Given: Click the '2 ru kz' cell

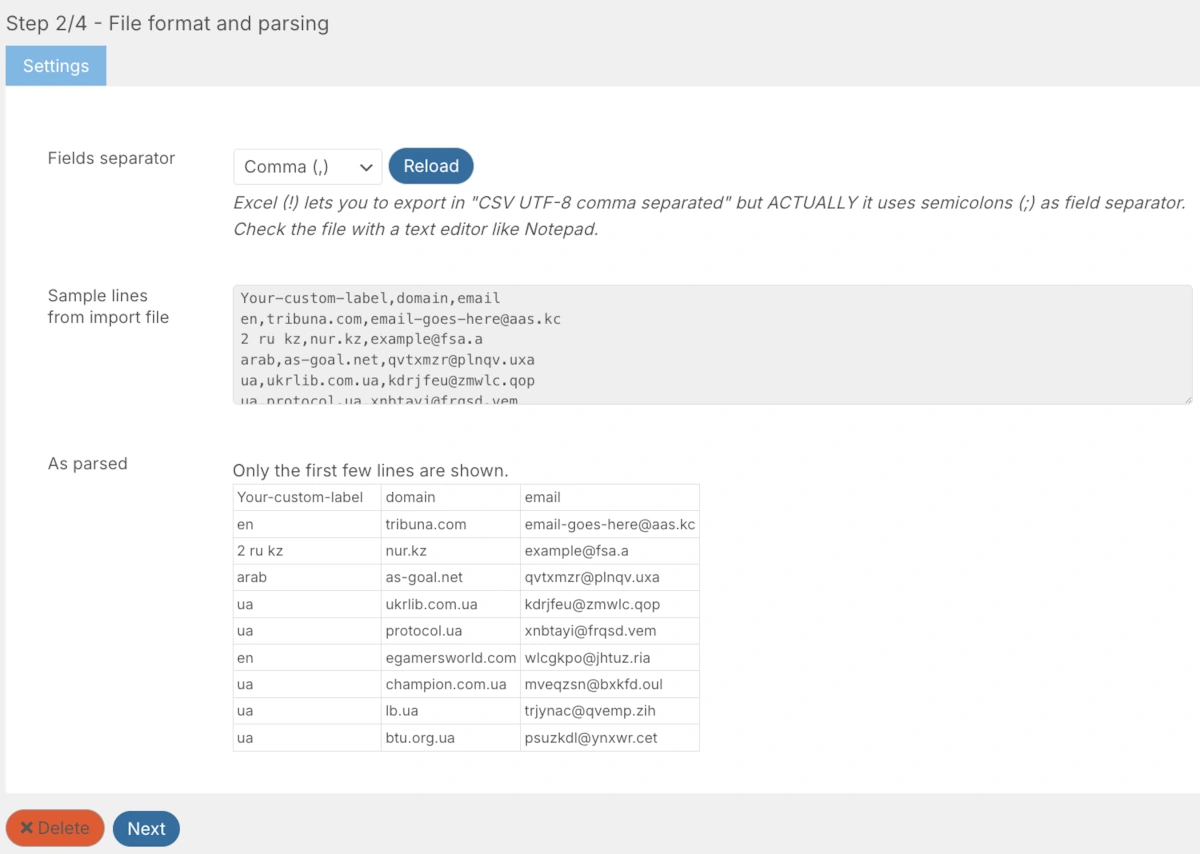Looking at the screenshot, I should [x=307, y=551].
